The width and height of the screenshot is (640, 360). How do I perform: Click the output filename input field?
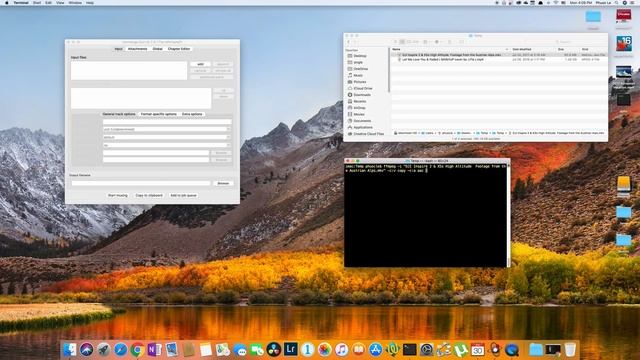coord(141,183)
